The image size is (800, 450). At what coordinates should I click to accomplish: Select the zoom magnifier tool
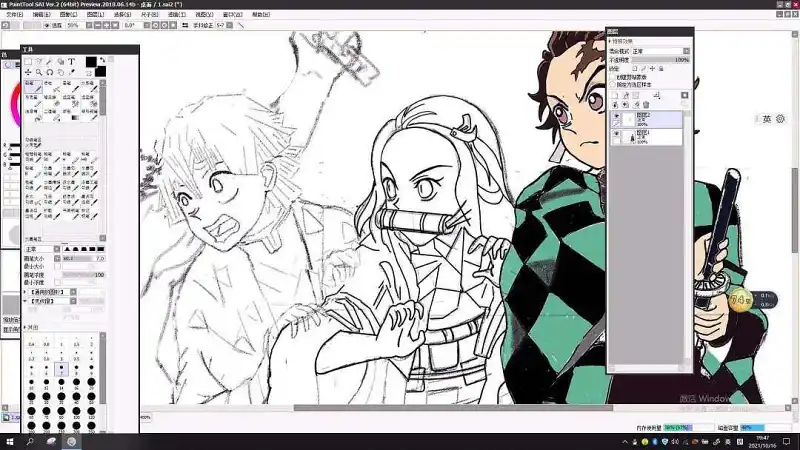(39, 72)
